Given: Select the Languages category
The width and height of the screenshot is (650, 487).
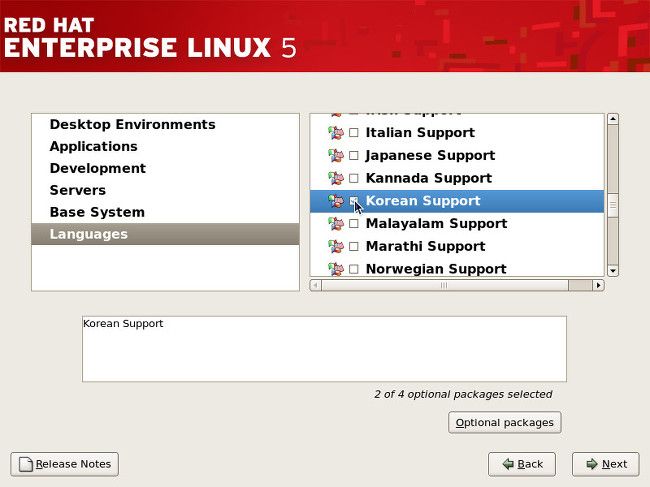Looking at the screenshot, I should pos(165,234).
